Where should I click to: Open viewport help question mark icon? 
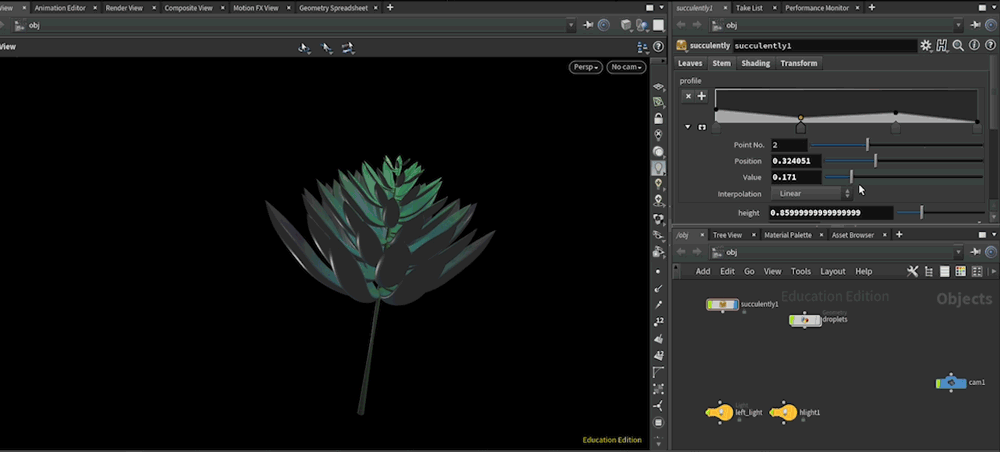[x=658, y=47]
